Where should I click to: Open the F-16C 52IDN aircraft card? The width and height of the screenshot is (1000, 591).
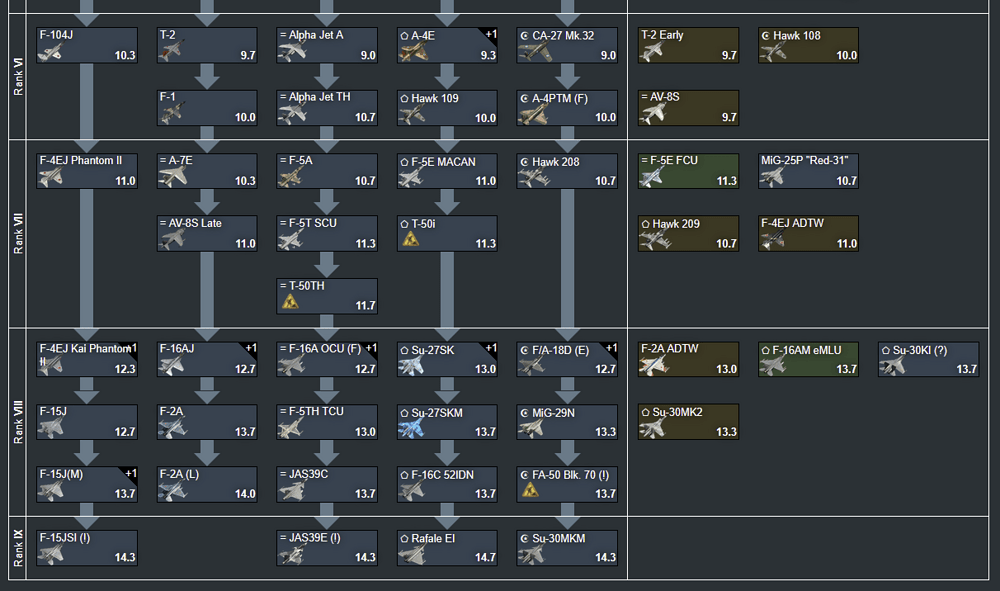tap(447, 484)
